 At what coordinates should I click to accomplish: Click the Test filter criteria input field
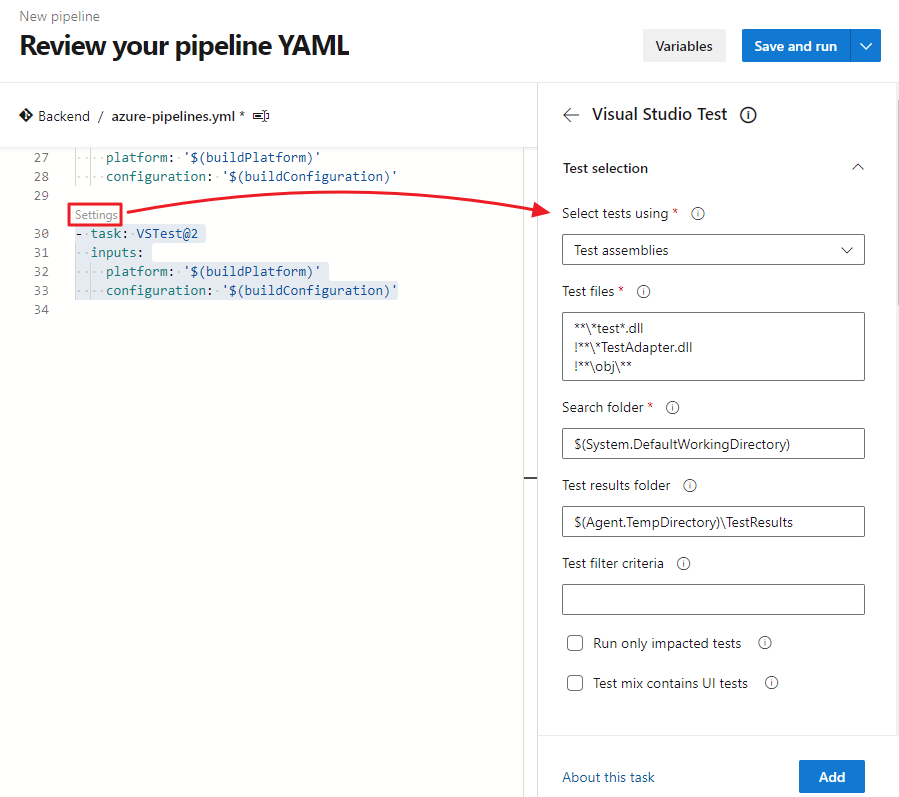pos(713,599)
